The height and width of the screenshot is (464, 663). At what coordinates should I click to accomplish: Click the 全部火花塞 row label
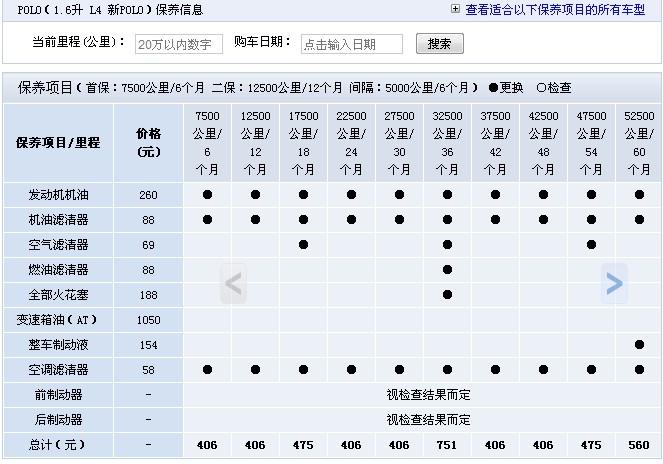point(58,295)
